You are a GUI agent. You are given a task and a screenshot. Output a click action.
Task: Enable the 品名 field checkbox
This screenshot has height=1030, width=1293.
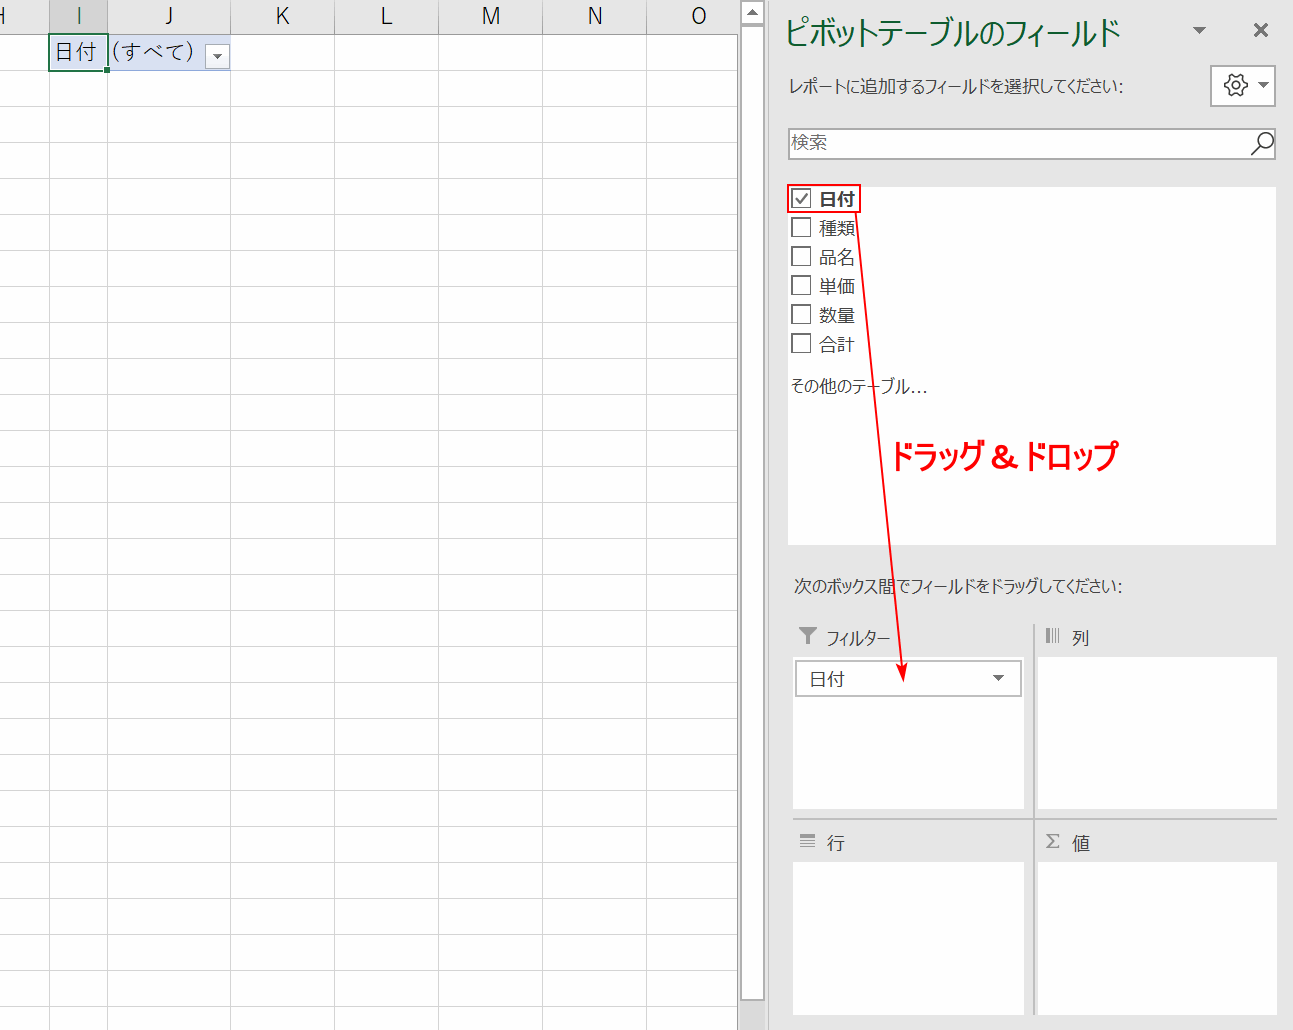pyautogui.click(x=801, y=257)
